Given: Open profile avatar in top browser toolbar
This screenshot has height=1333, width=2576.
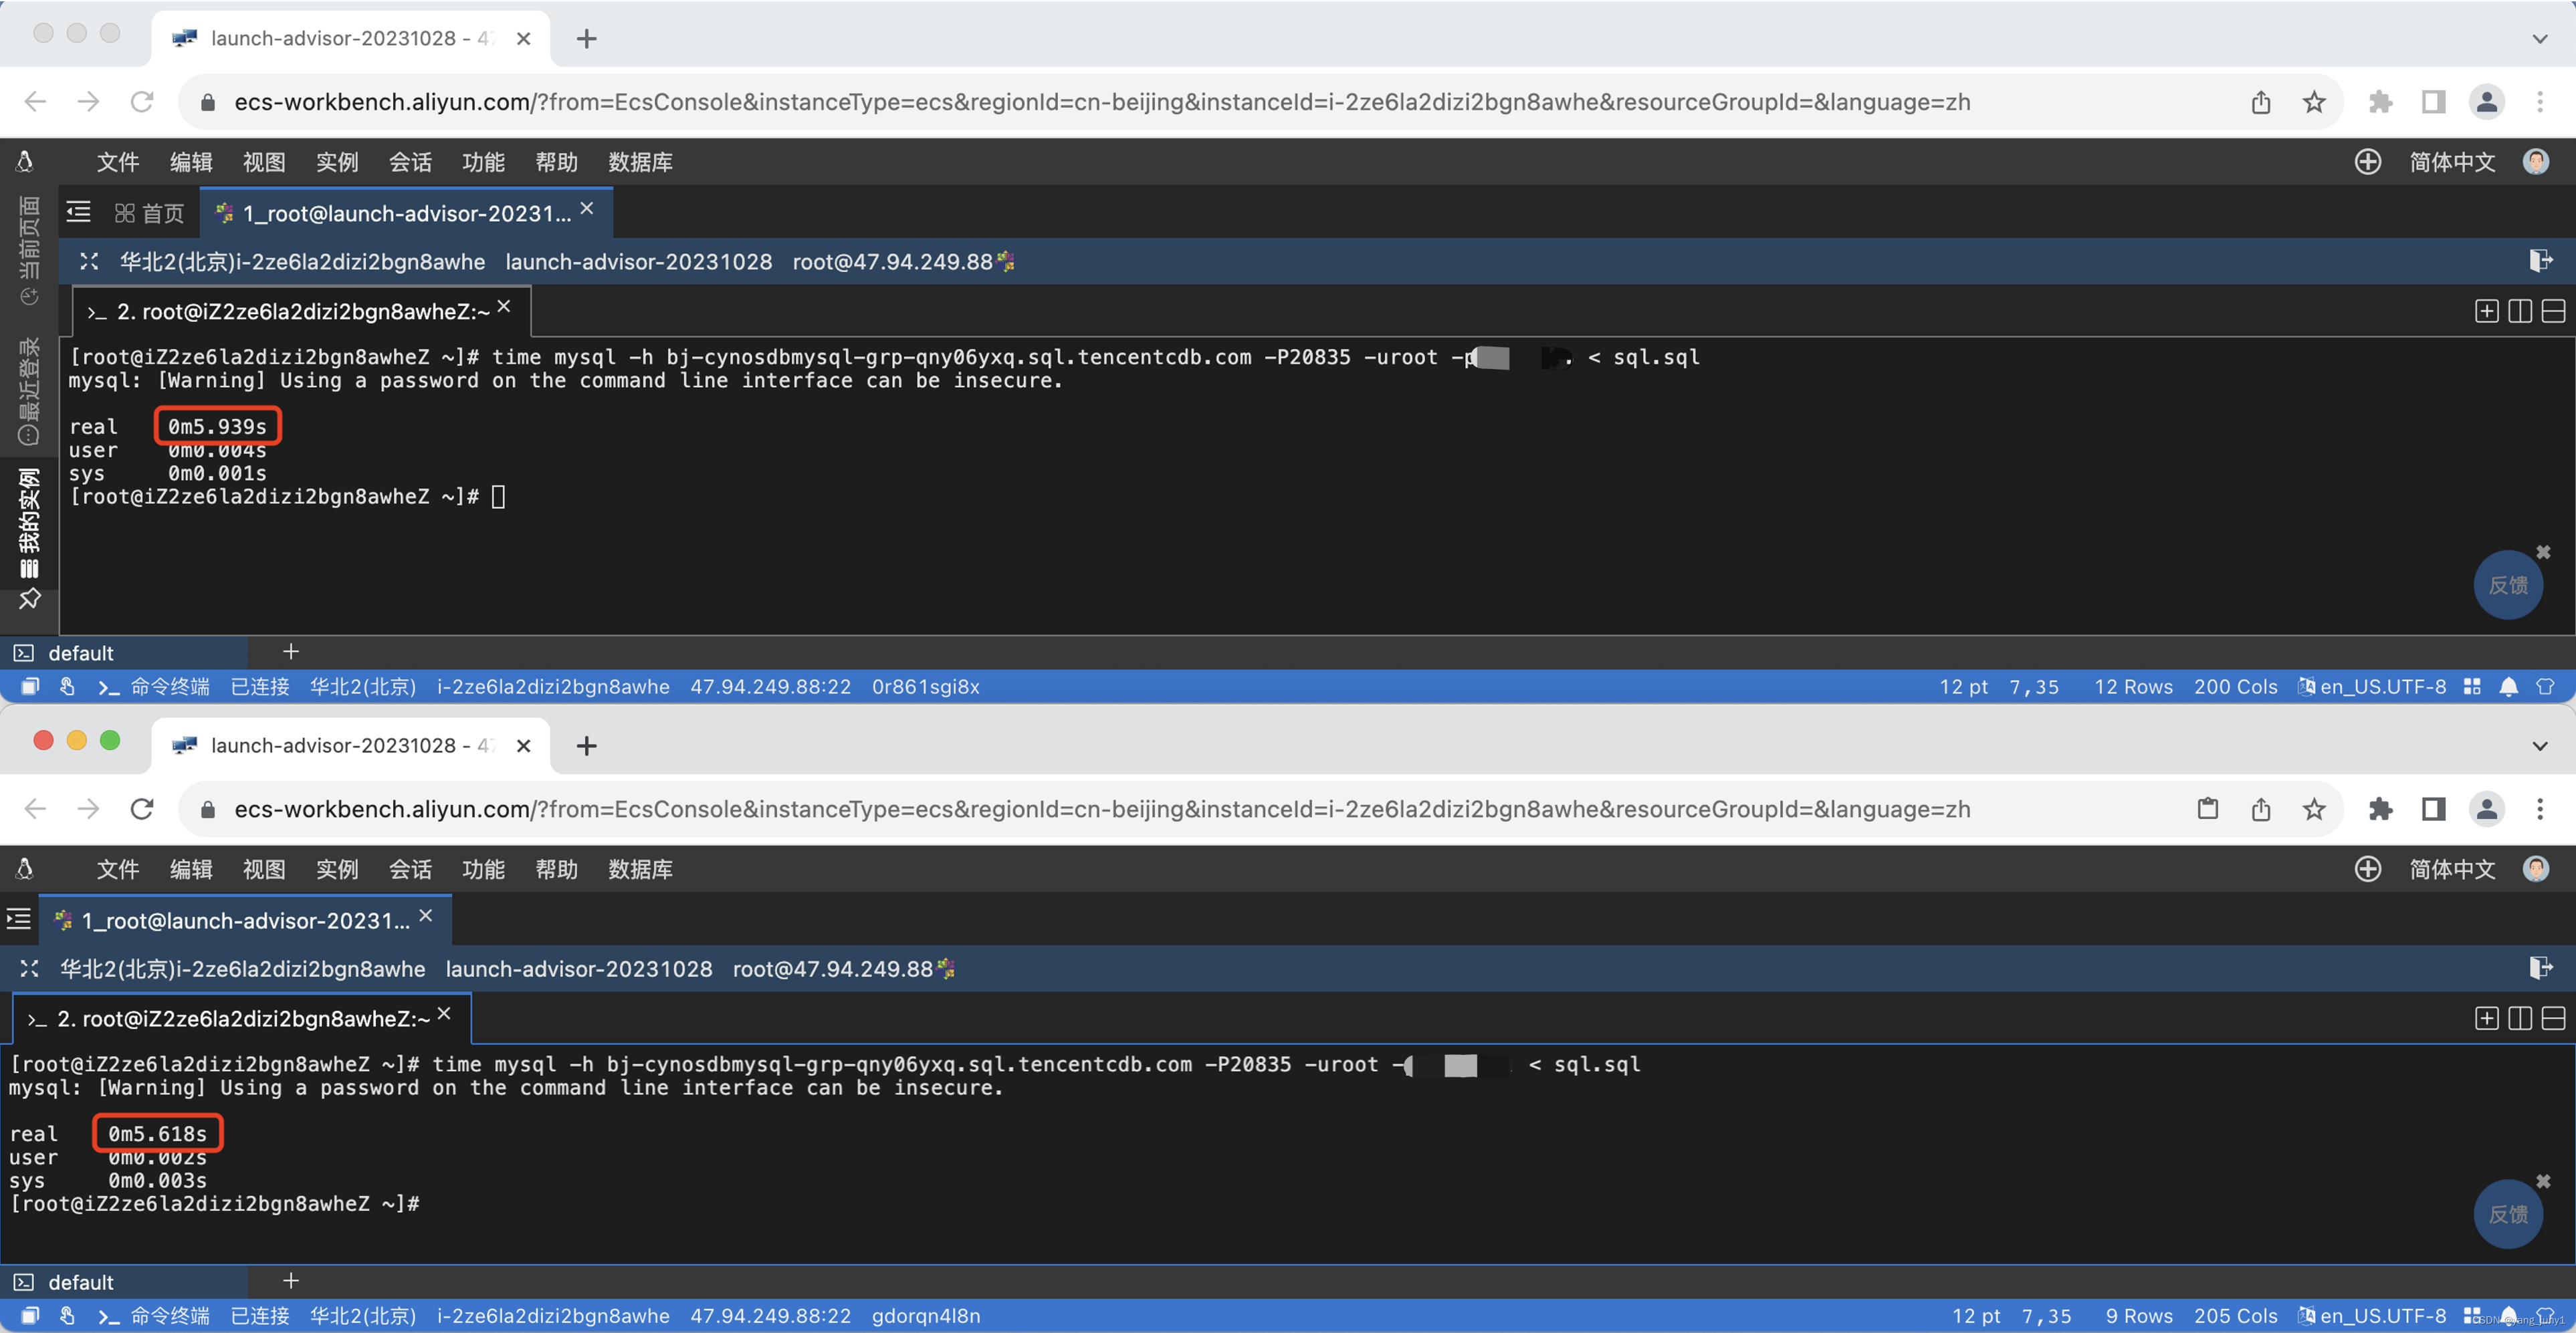Looking at the screenshot, I should click(2487, 102).
